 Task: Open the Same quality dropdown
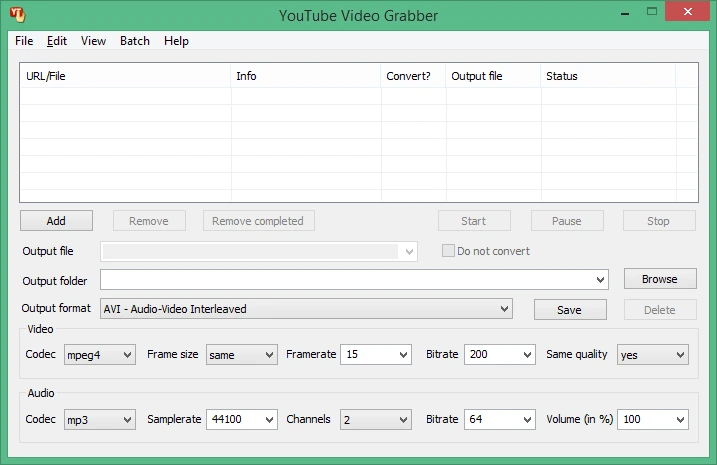click(x=653, y=355)
